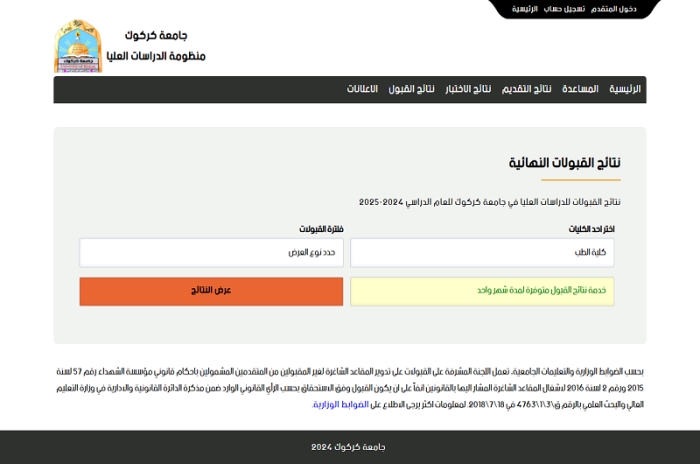The height and width of the screenshot is (464, 700).
Task: Go to الرئيسية in the top black bar
Action: (x=525, y=9)
